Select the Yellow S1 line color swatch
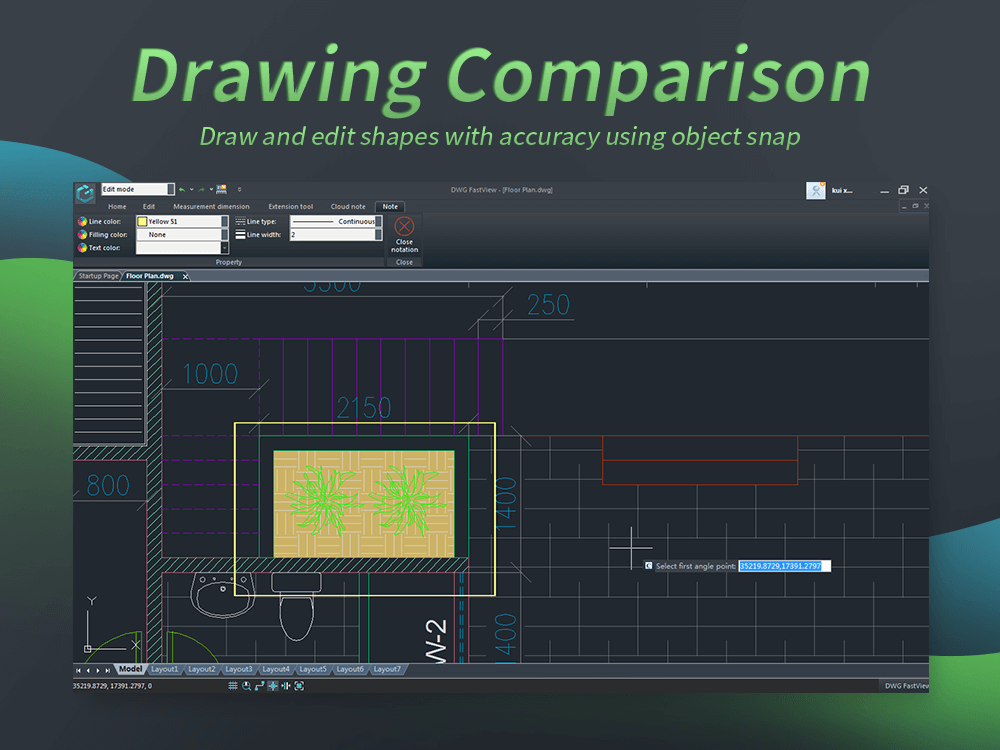The height and width of the screenshot is (750, 1000). [x=142, y=221]
